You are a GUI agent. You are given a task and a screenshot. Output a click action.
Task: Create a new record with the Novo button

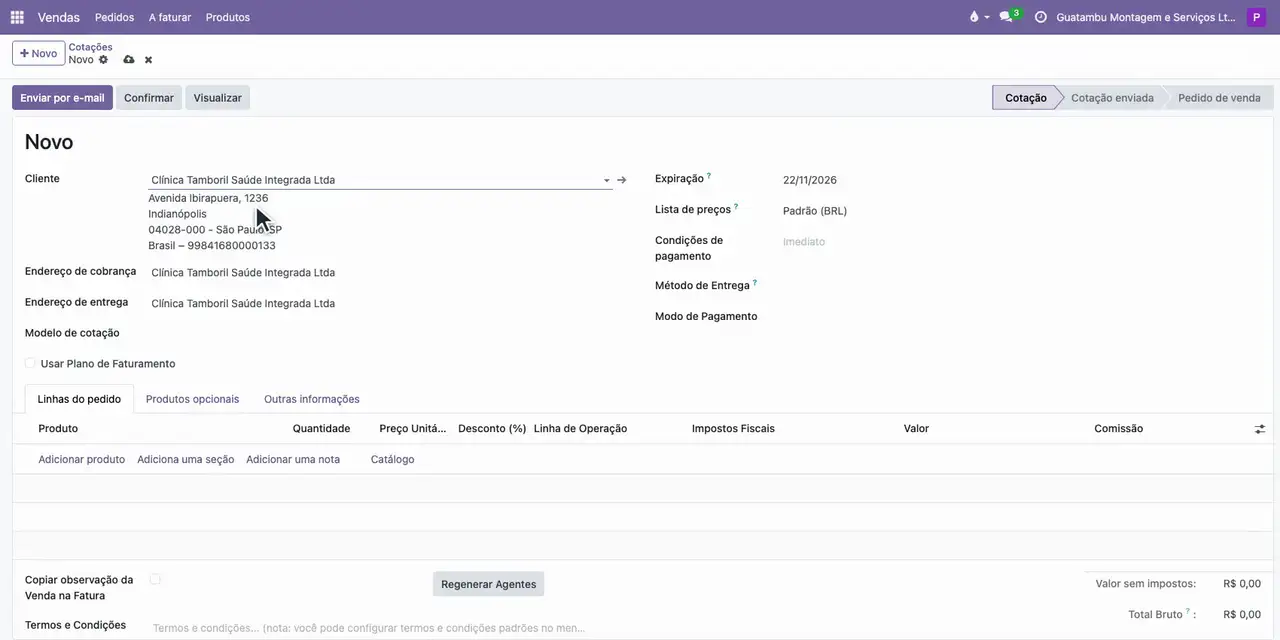[x=38, y=53]
